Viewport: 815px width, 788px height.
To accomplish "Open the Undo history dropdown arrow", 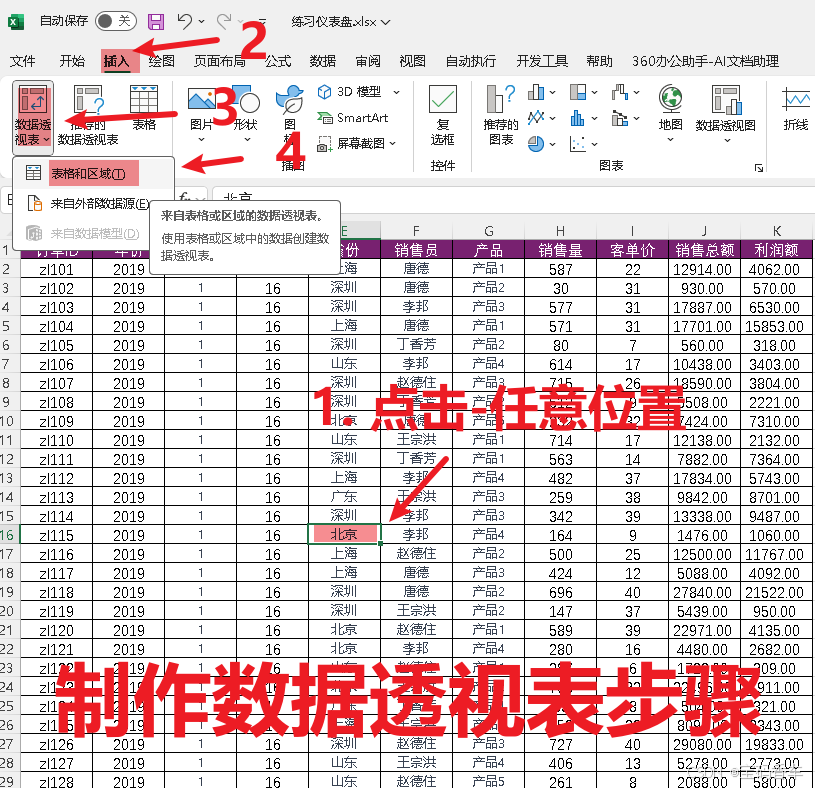I will (x=202, y=22).
